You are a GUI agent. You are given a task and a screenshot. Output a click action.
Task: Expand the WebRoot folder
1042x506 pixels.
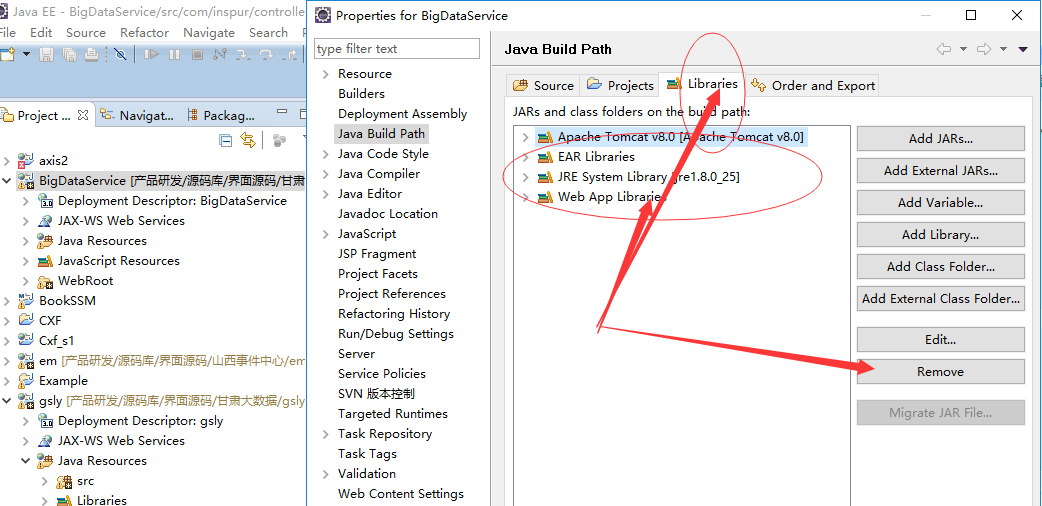point(25,281)
